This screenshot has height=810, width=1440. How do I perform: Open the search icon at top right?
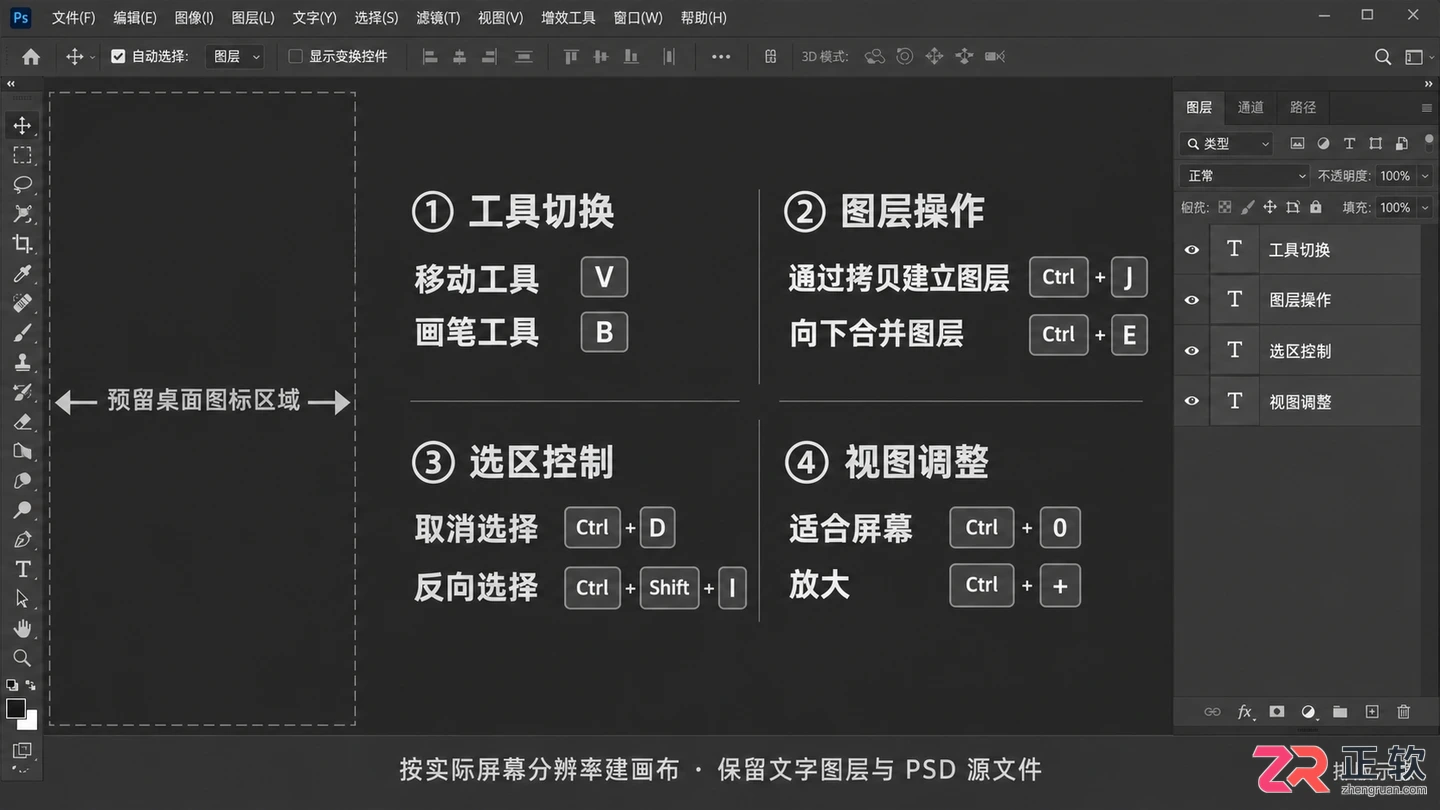point(1383,57)
